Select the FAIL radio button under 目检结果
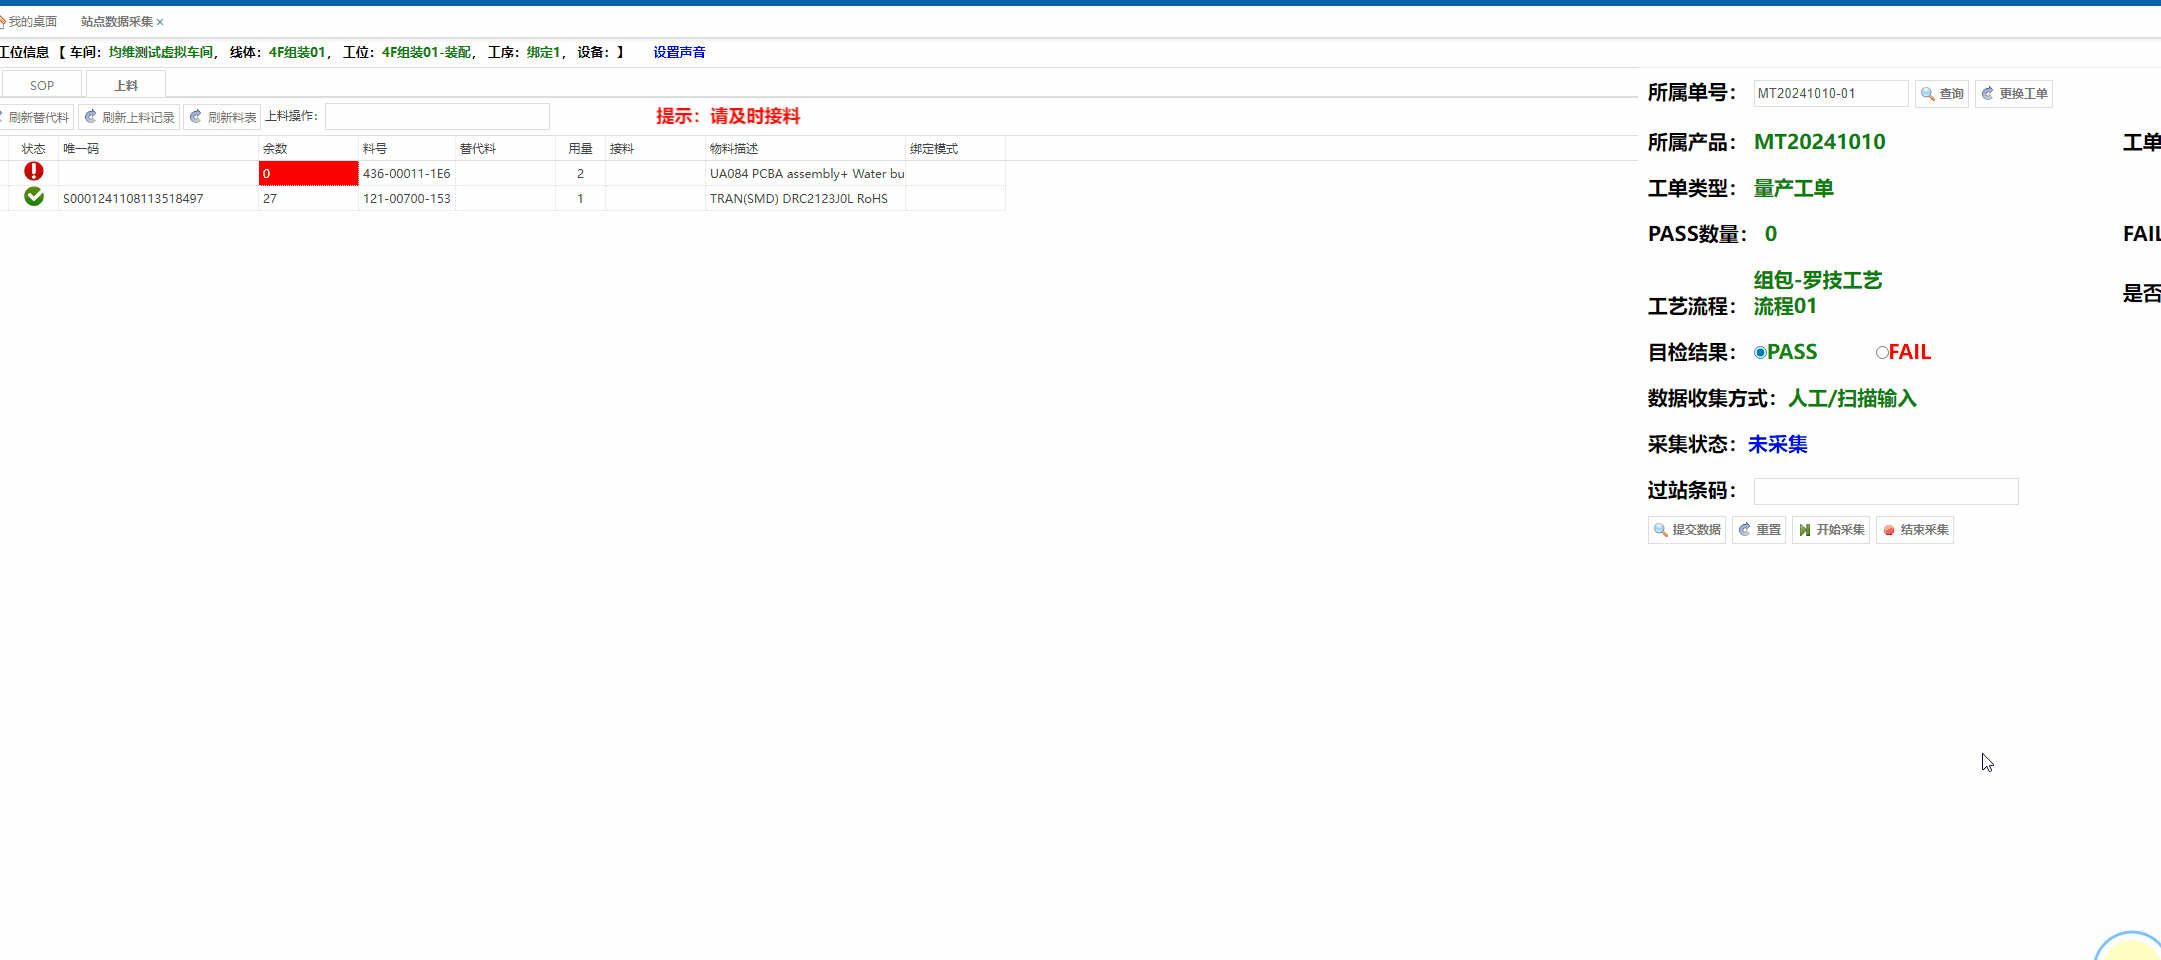The height and width of the screenshot is (960, 2161). [x=1882, y=353]
